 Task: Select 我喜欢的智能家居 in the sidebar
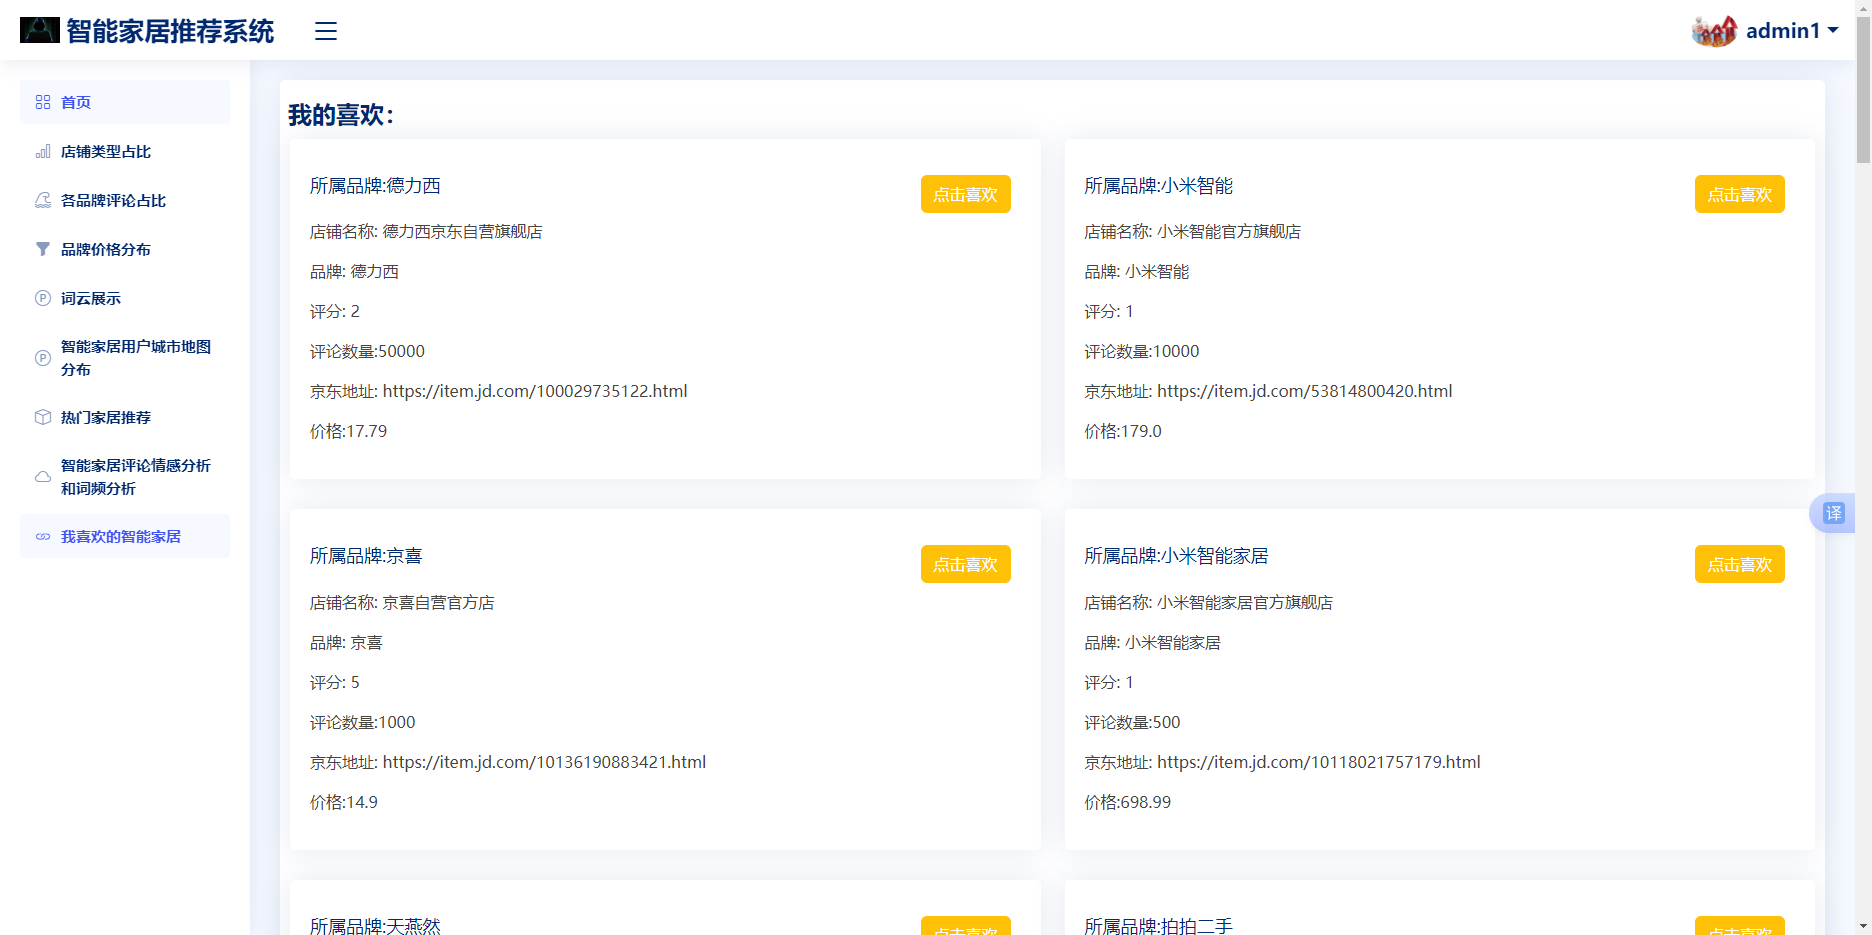click(x=125, y=536)
